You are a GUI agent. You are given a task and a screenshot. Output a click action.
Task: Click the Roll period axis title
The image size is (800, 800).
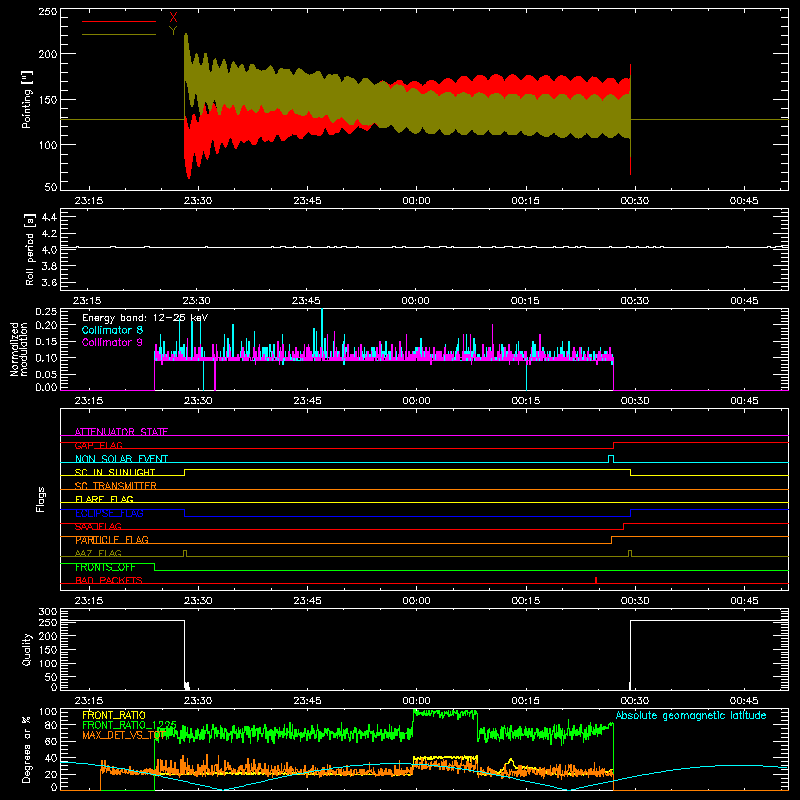[29, 249]
